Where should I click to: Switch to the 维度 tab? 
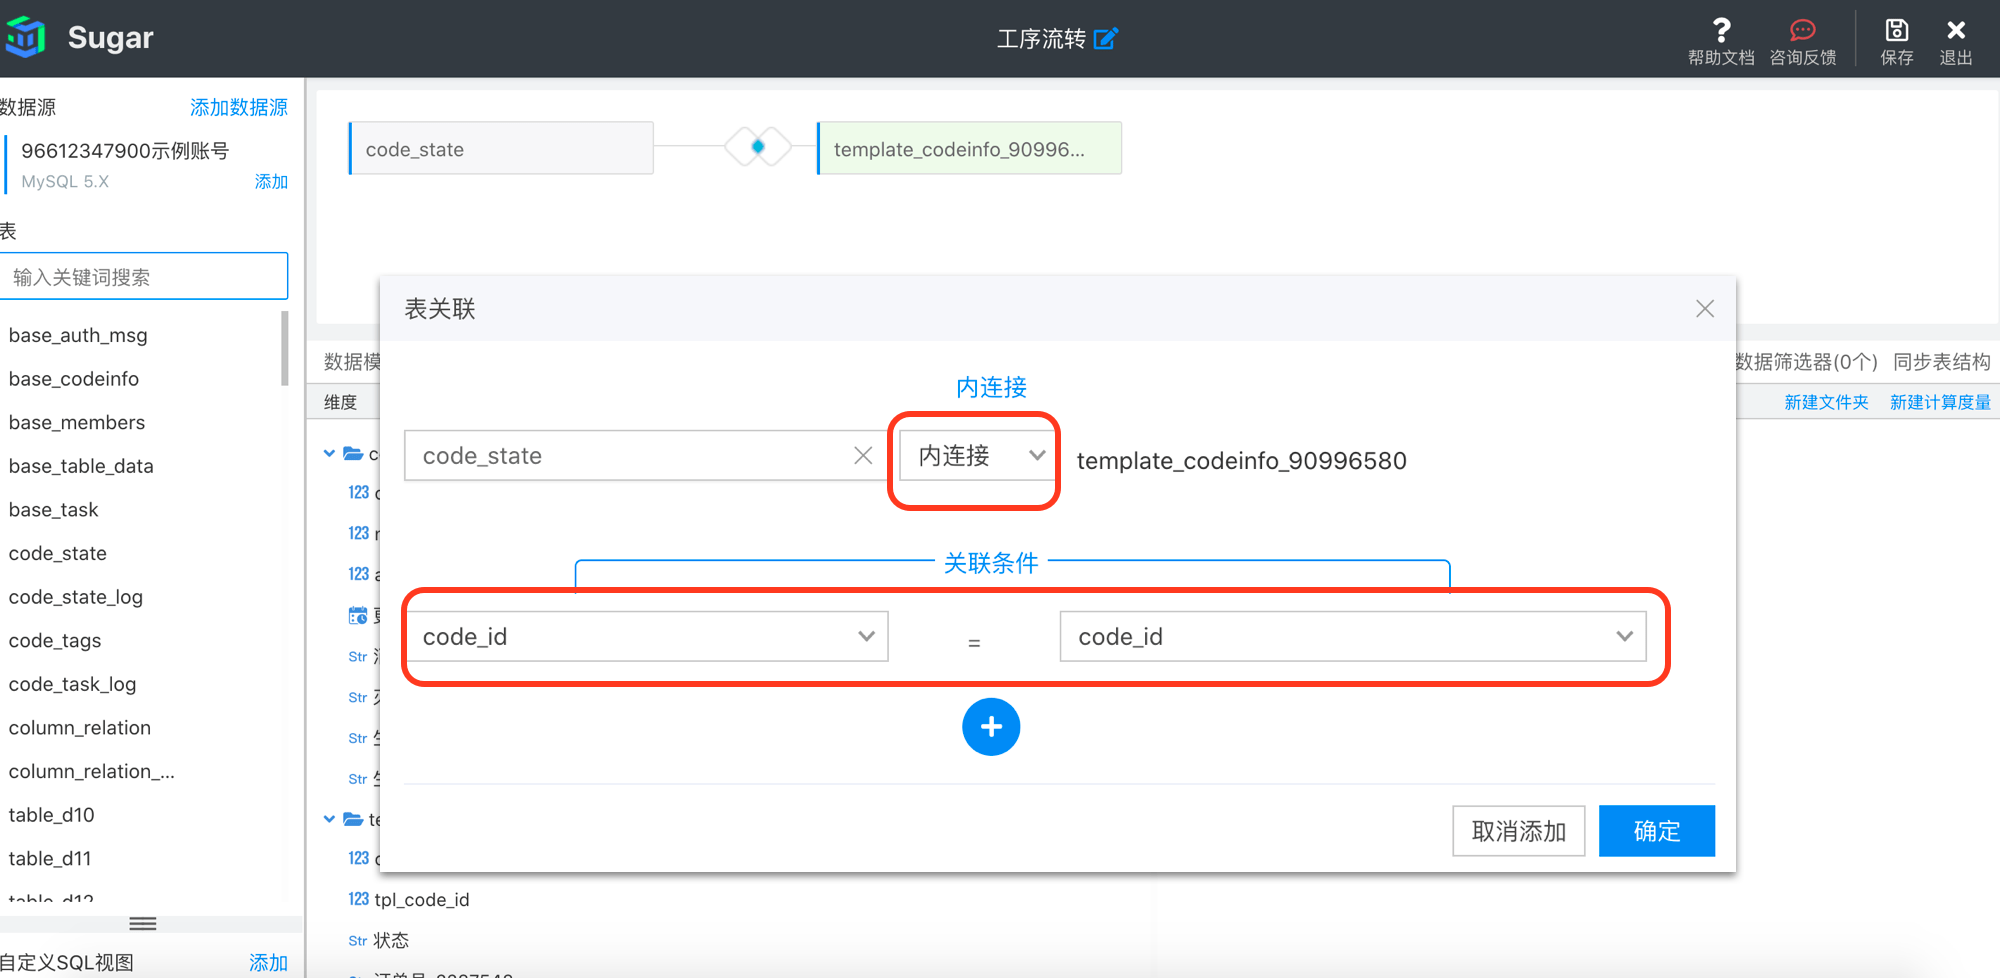click(339, 401)
